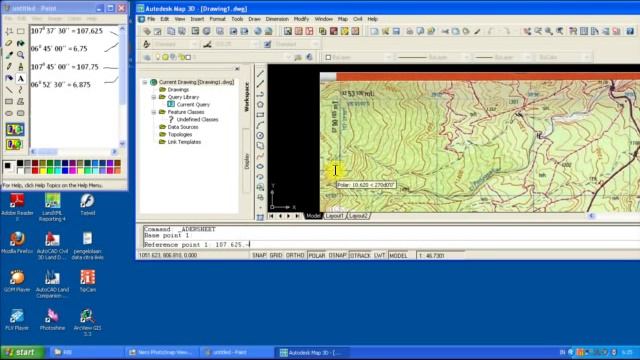Select the Rectangle shape tool in Paint
Screen dimensions: 640x360
[9, 102]
